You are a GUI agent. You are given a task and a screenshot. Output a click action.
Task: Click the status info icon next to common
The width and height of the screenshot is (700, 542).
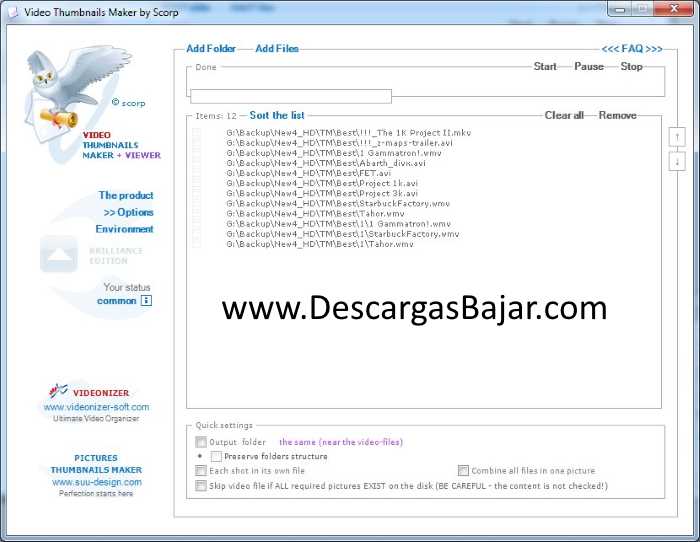(146, 300)
